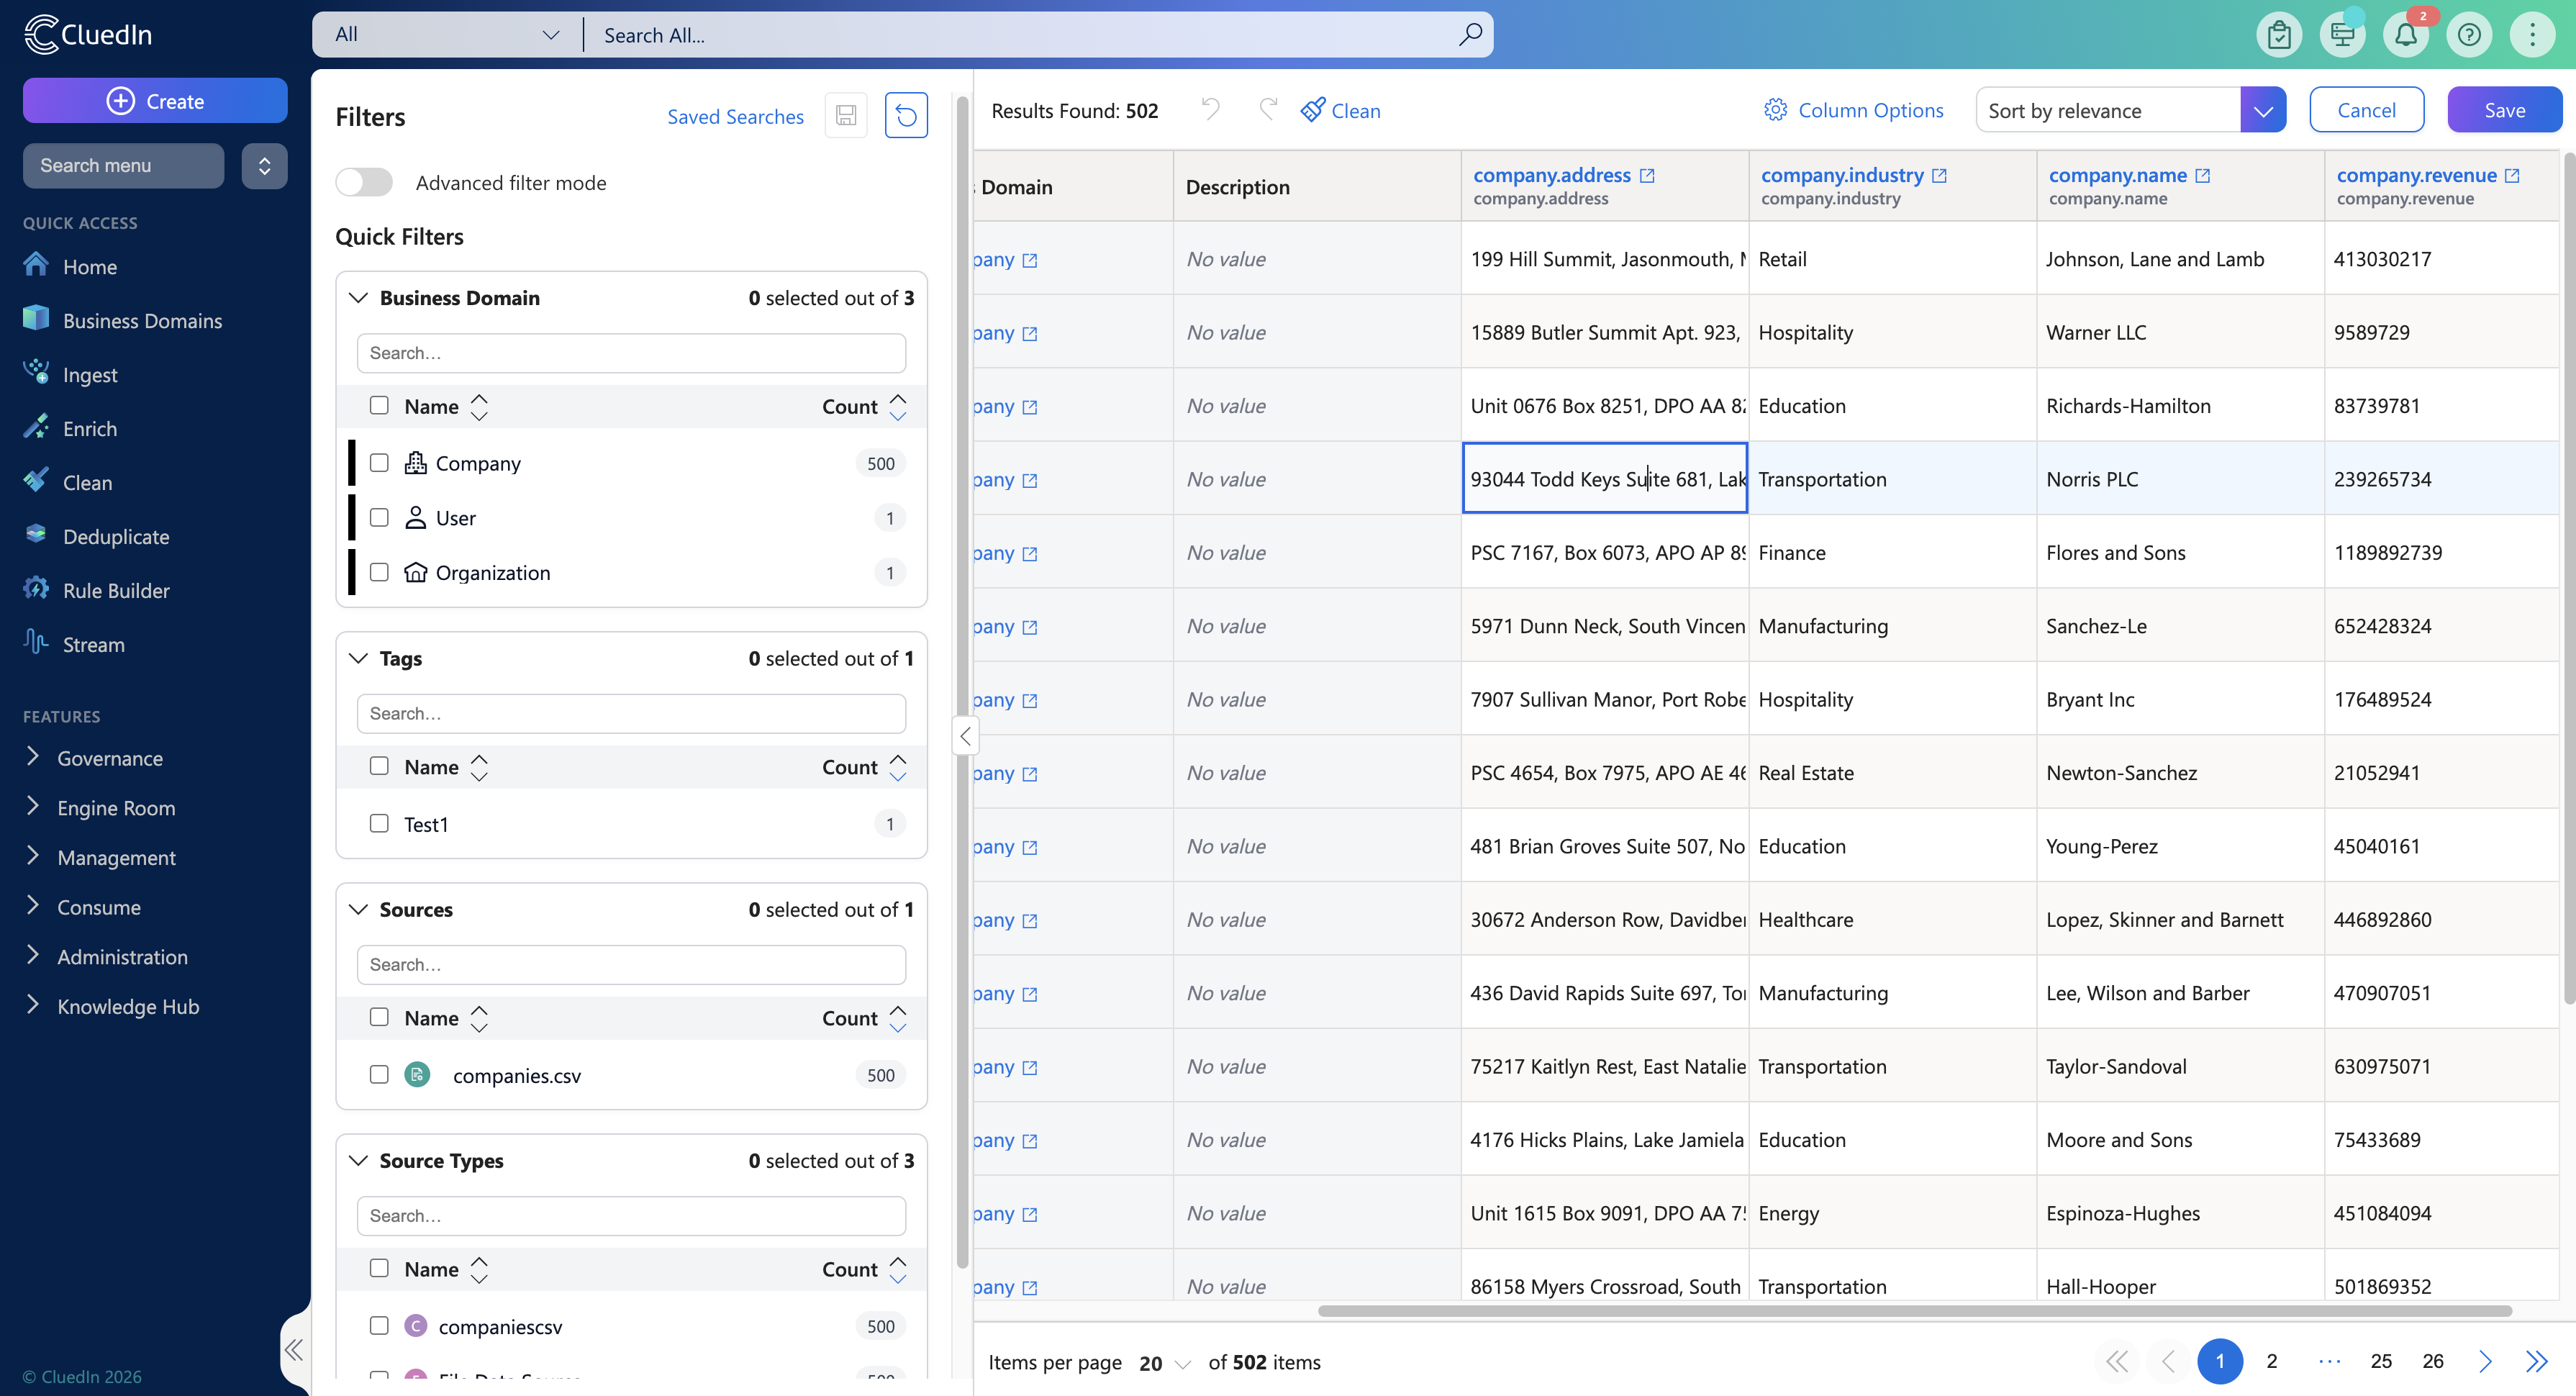Open the Sort by relevance dropdown
The height and width of the screenshot is (1396, 2576).
pos(2263,110)
